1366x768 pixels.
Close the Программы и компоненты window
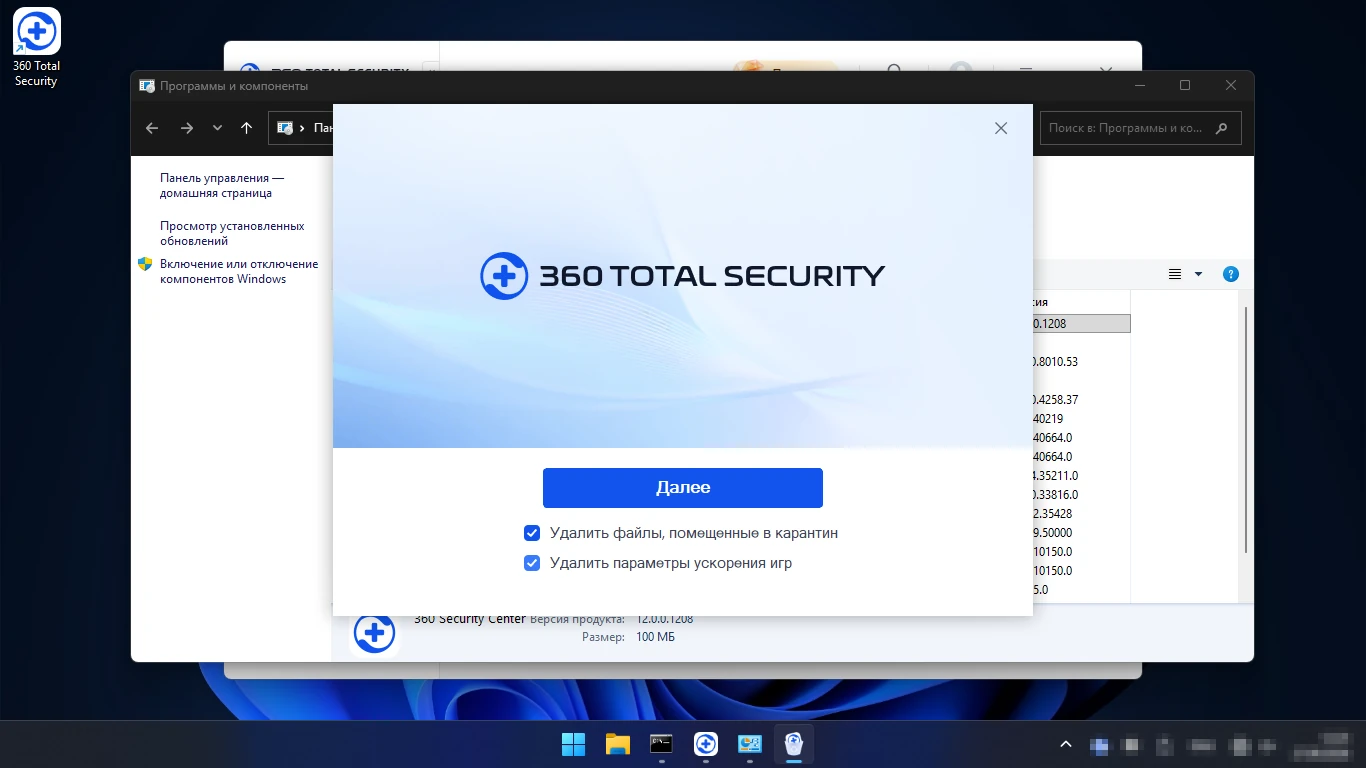[x=1231, y=86]
